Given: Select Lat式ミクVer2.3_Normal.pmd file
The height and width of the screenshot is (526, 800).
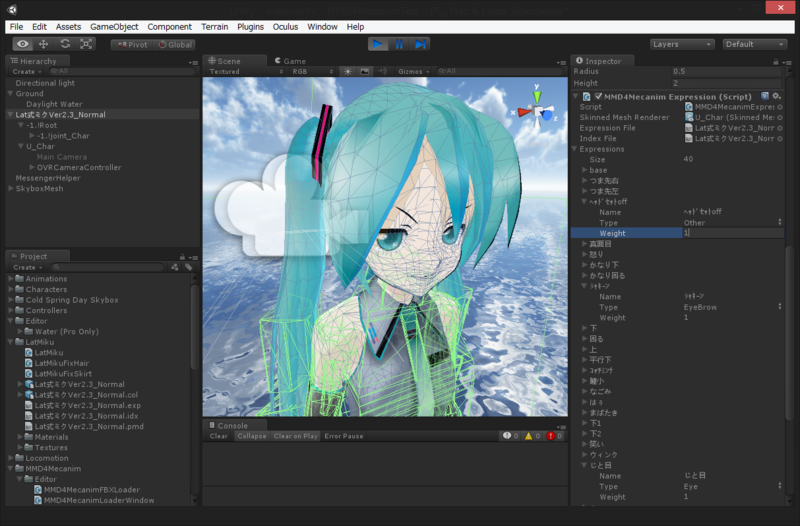Looking at the screenshot, I should point(89,427).
